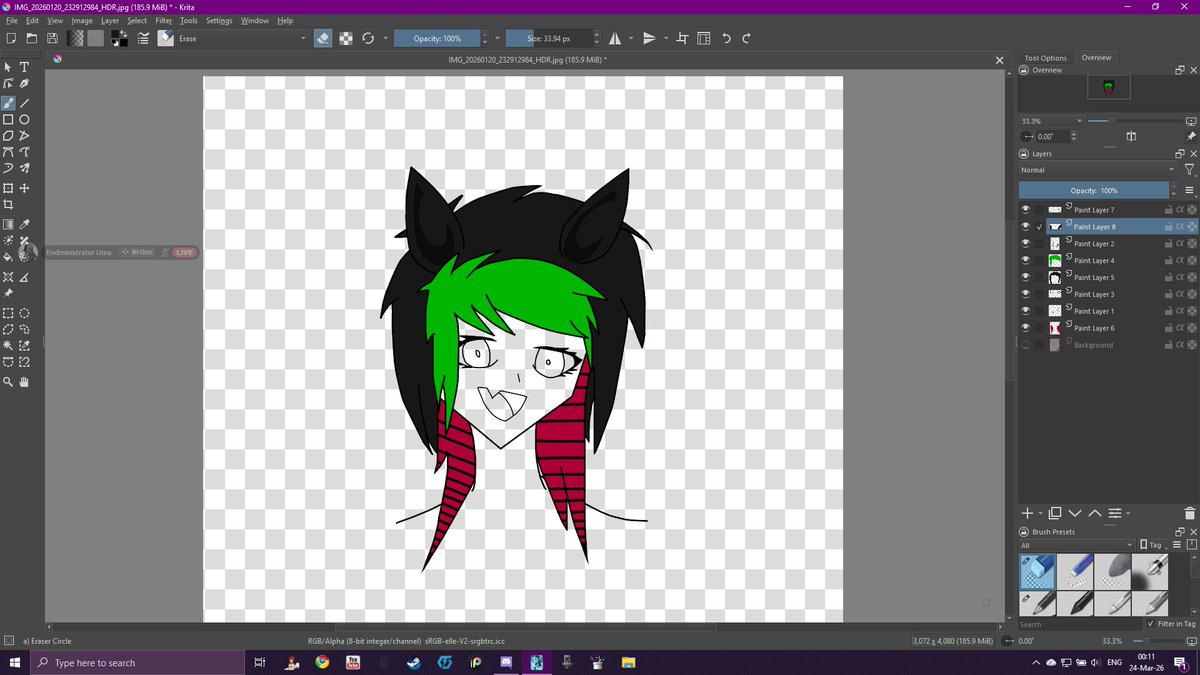The width and height of the screenshot is (1200, 675).
Task: Click the Save document icon
Action: coord(52,38)
